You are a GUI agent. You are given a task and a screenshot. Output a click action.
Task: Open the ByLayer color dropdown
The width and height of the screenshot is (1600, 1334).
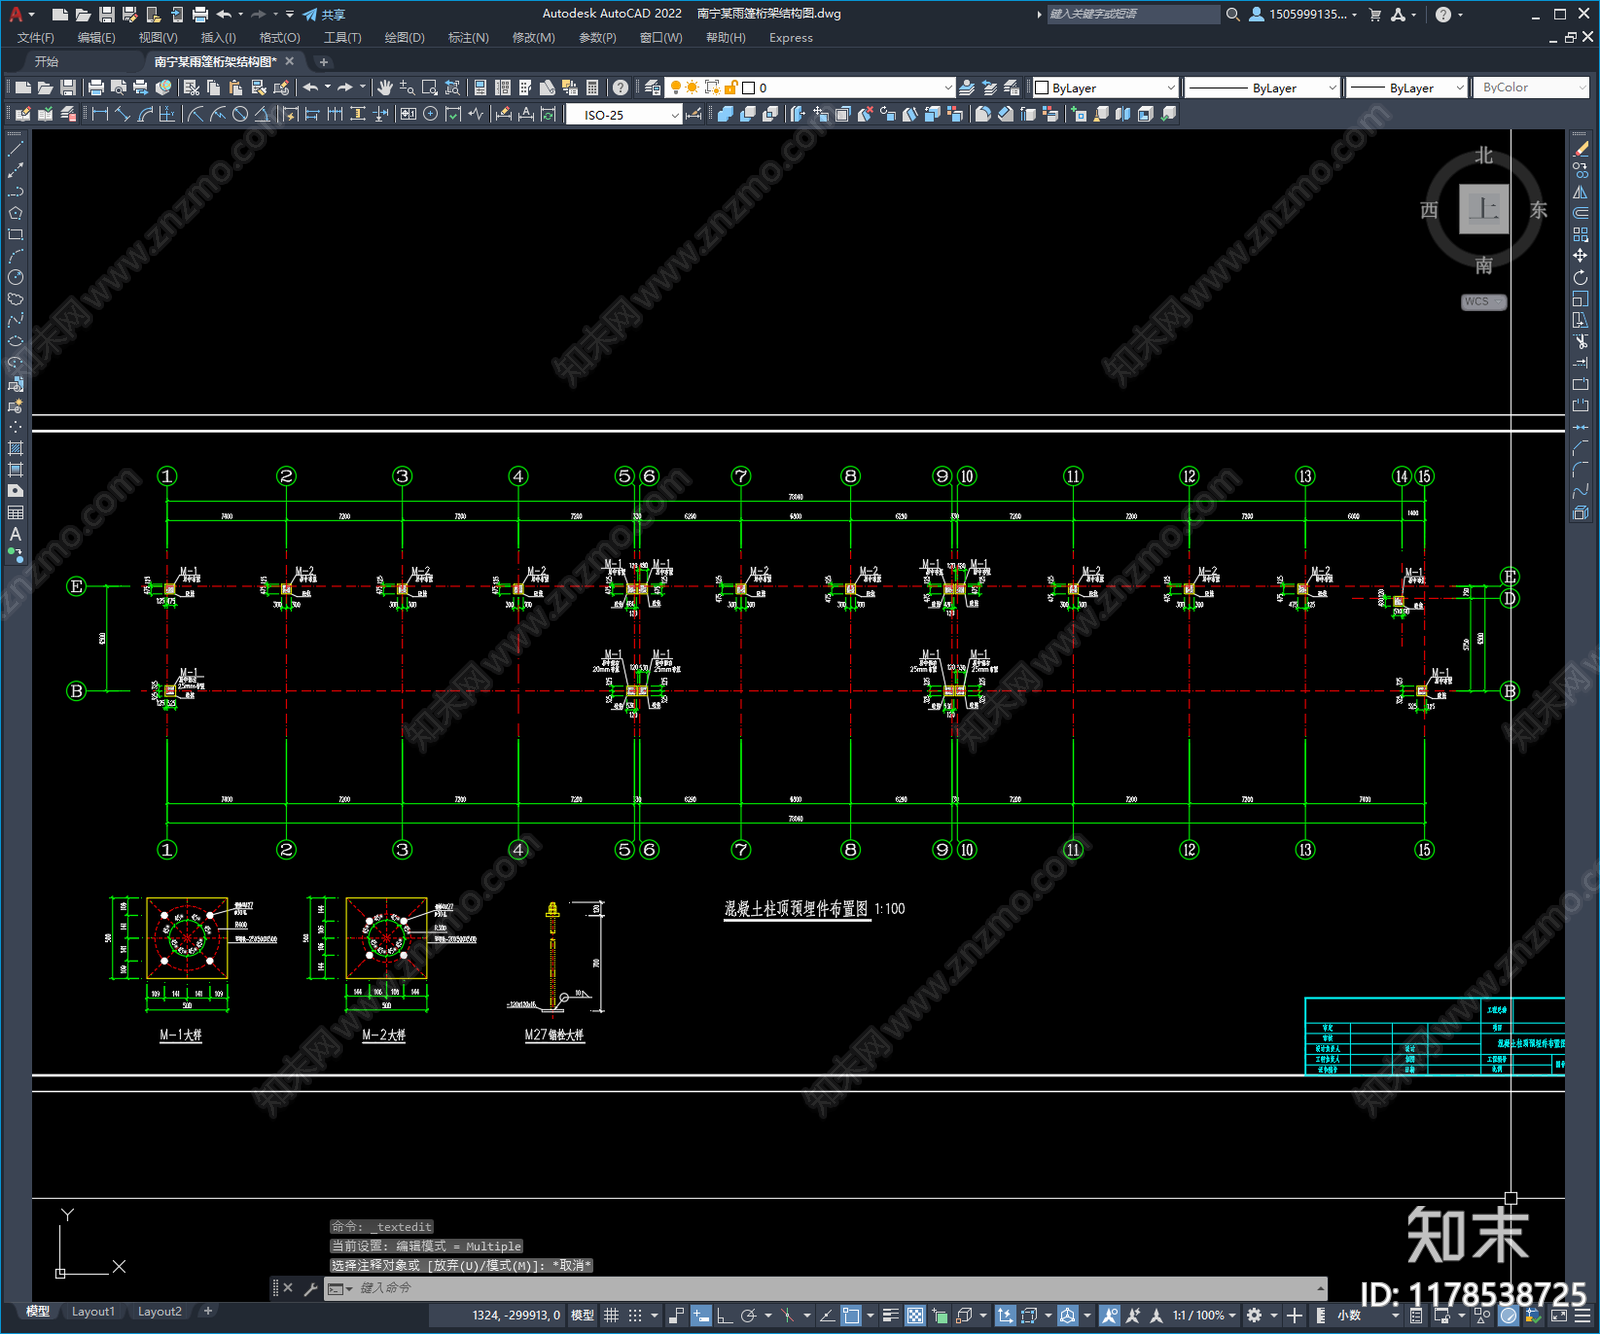tap(1106, 88)
